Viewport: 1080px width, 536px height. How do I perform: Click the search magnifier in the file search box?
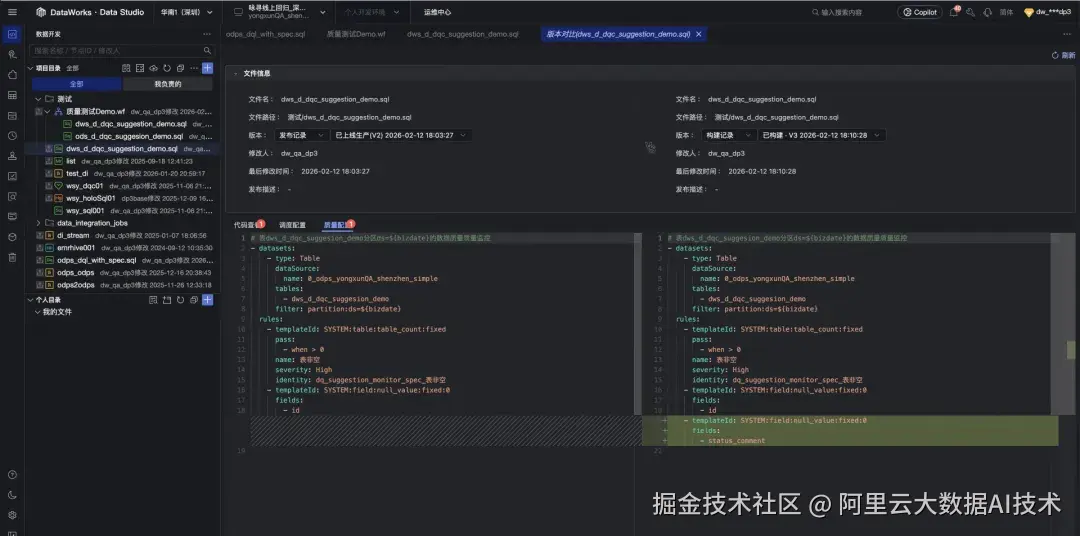pyautogui.click(x=207, y=50)
